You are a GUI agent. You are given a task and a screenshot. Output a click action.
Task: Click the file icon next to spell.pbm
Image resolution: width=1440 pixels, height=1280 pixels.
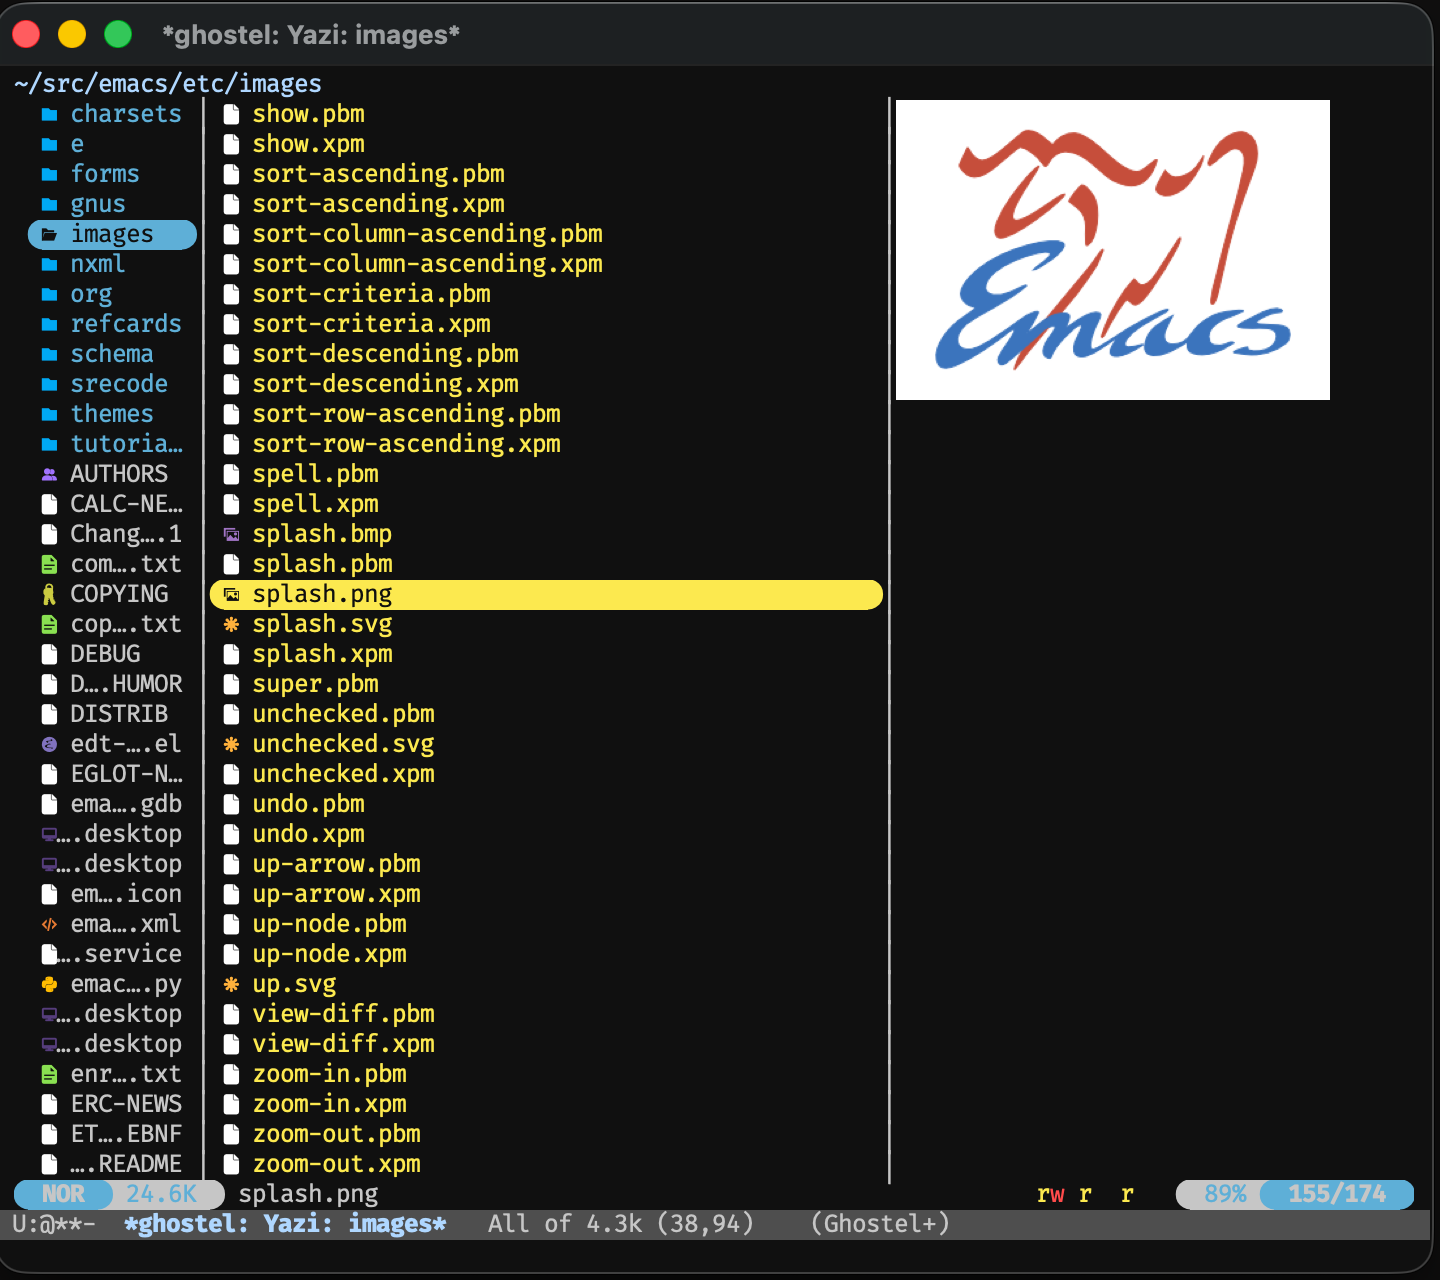[x=231, y=475]
